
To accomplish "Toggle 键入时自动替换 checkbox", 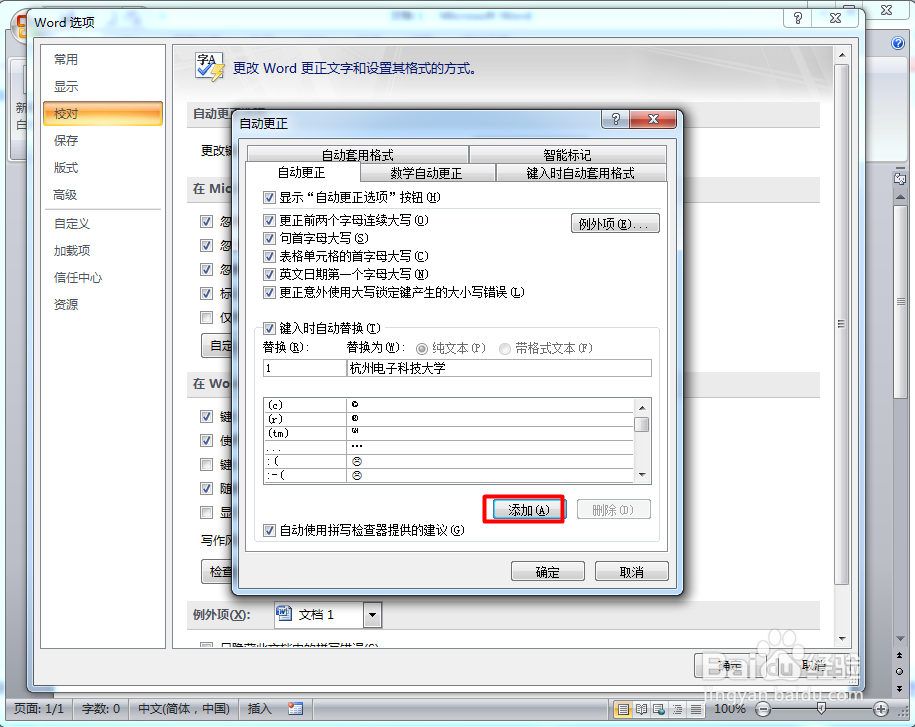I will [x=269, y=328].
